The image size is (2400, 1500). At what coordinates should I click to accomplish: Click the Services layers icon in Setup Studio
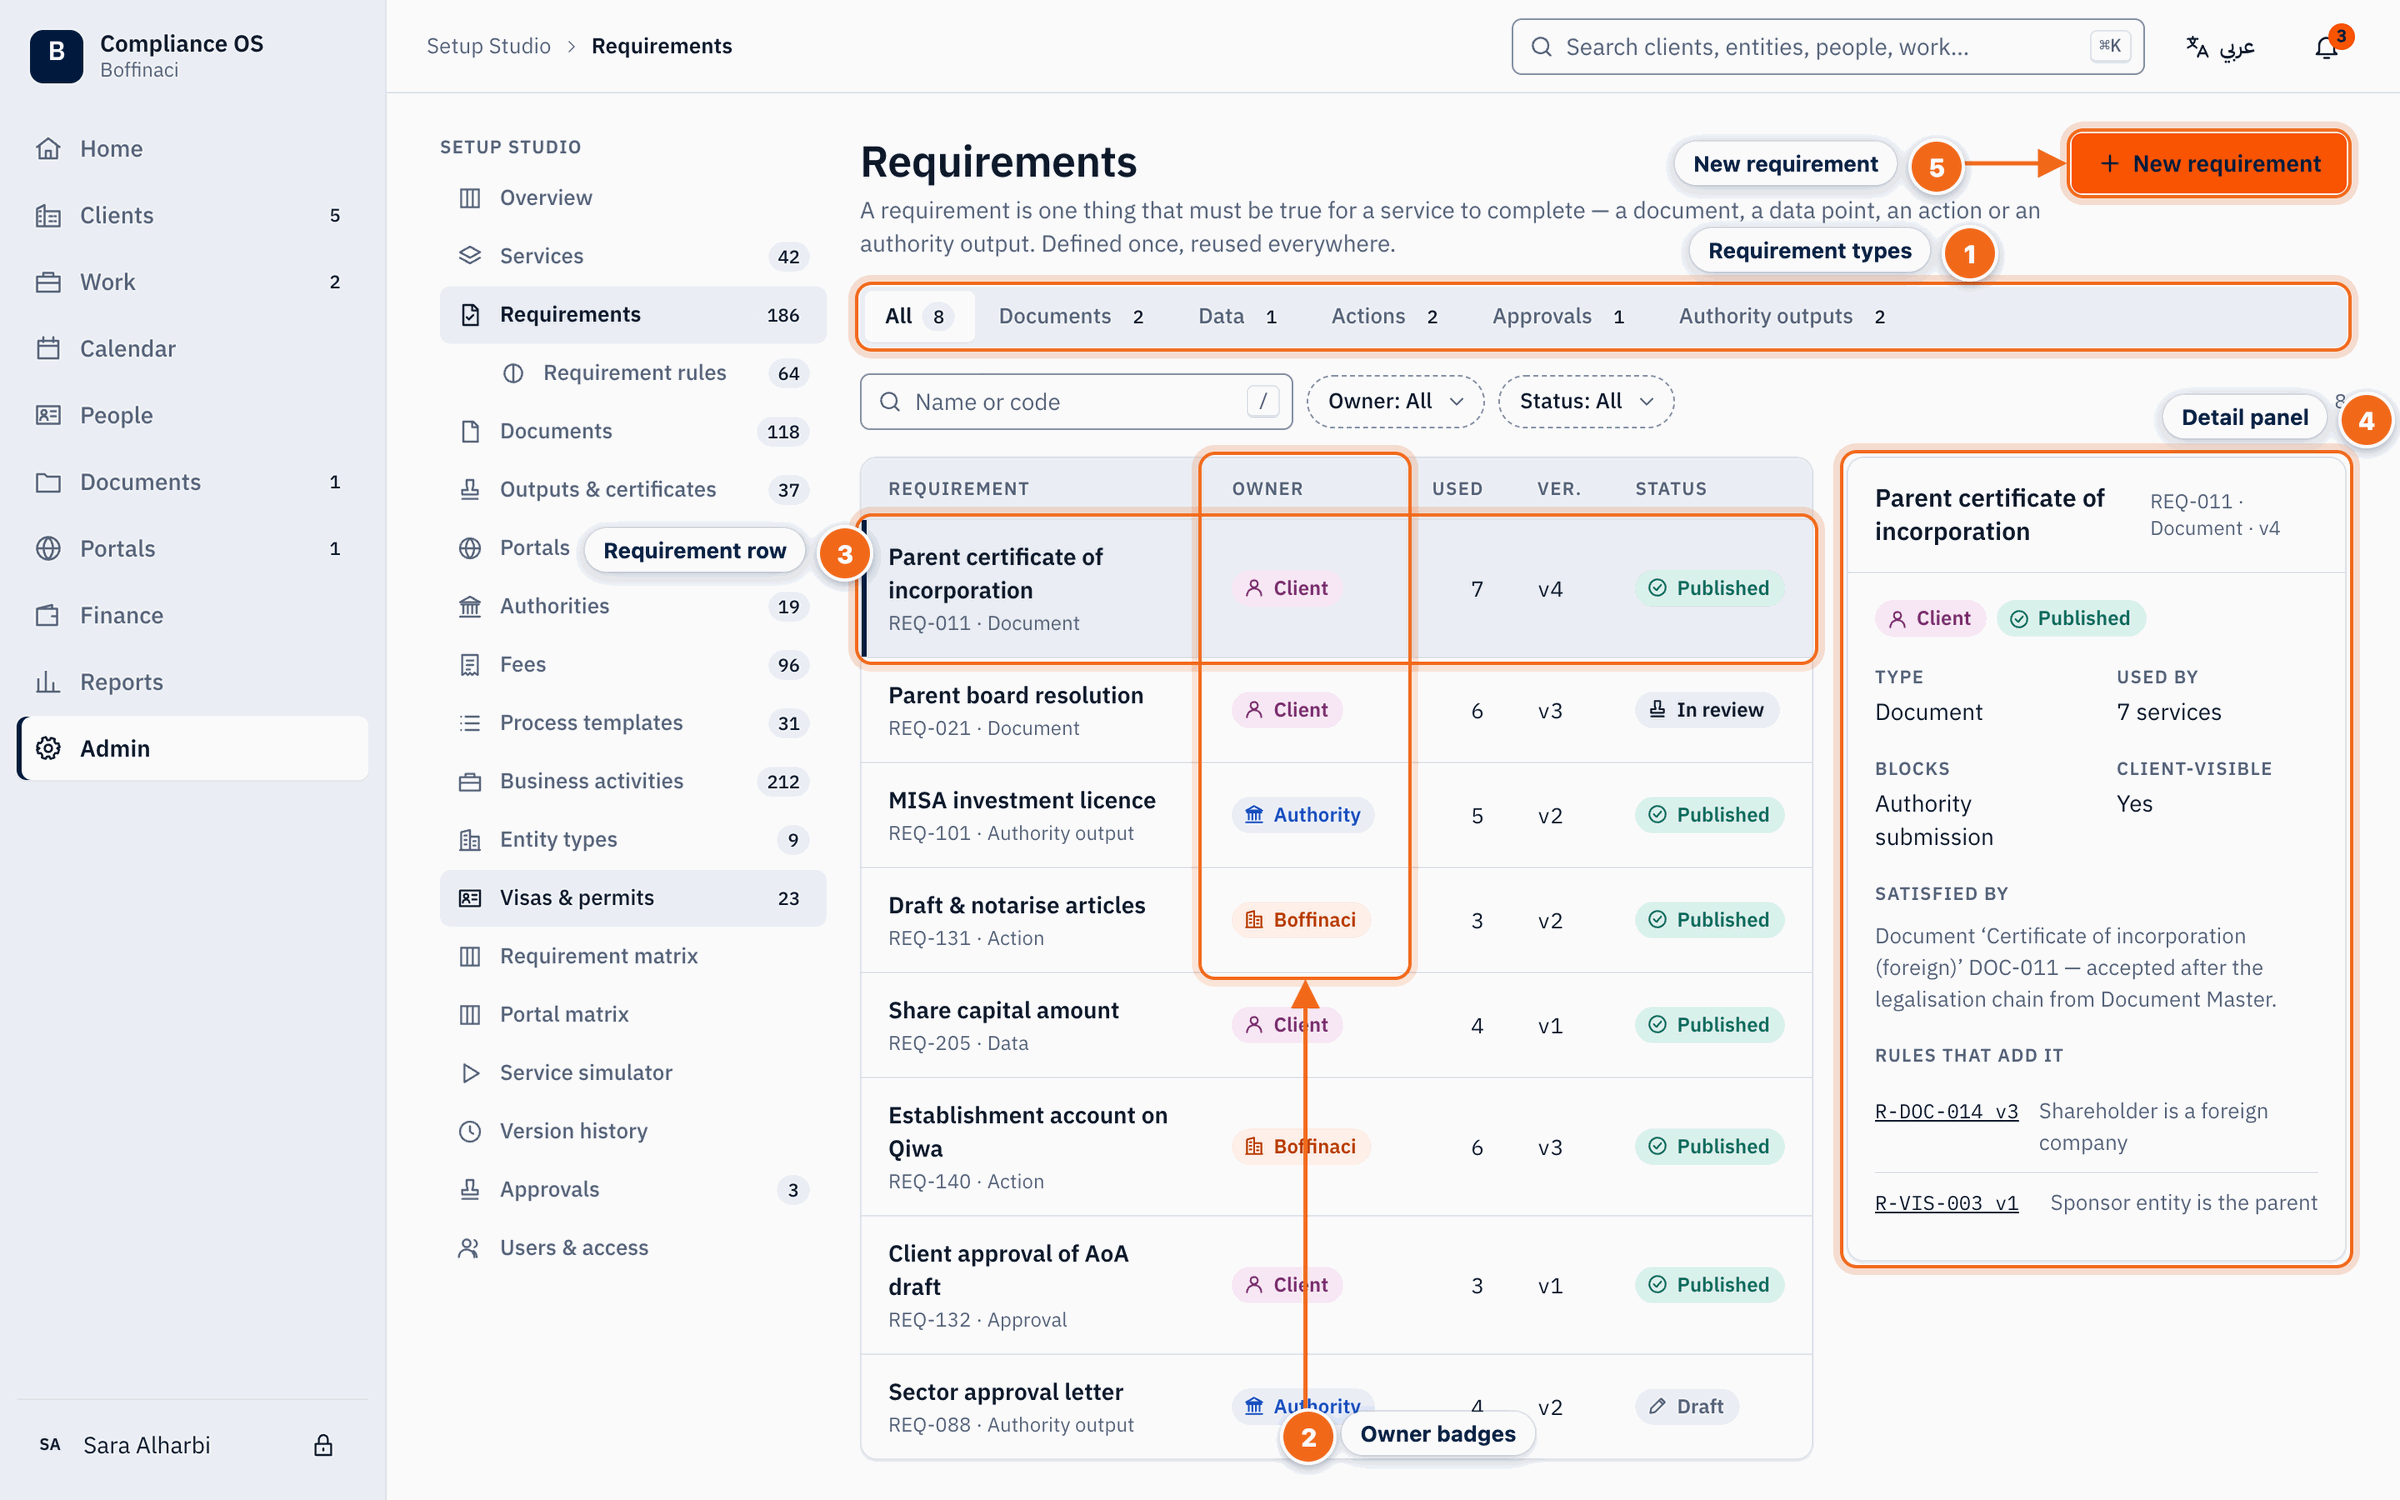pos(470,255)
